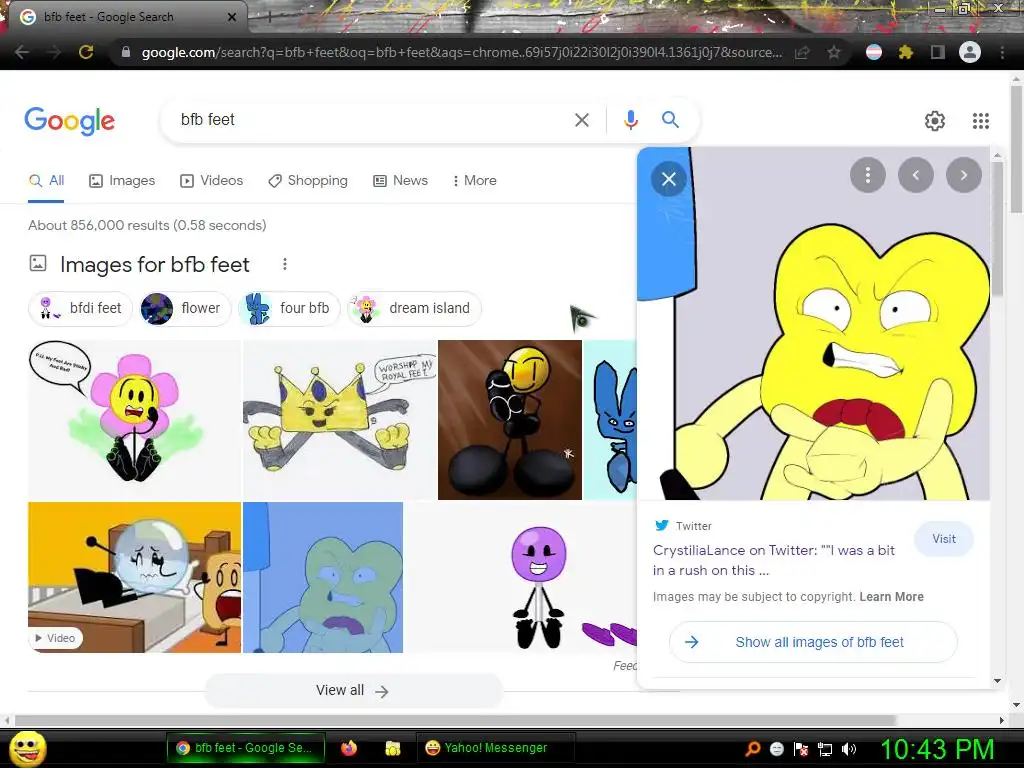Open the extensions puzzle piece menu
This screenshot has height=768, width=1024.
(x=905, y=52)
